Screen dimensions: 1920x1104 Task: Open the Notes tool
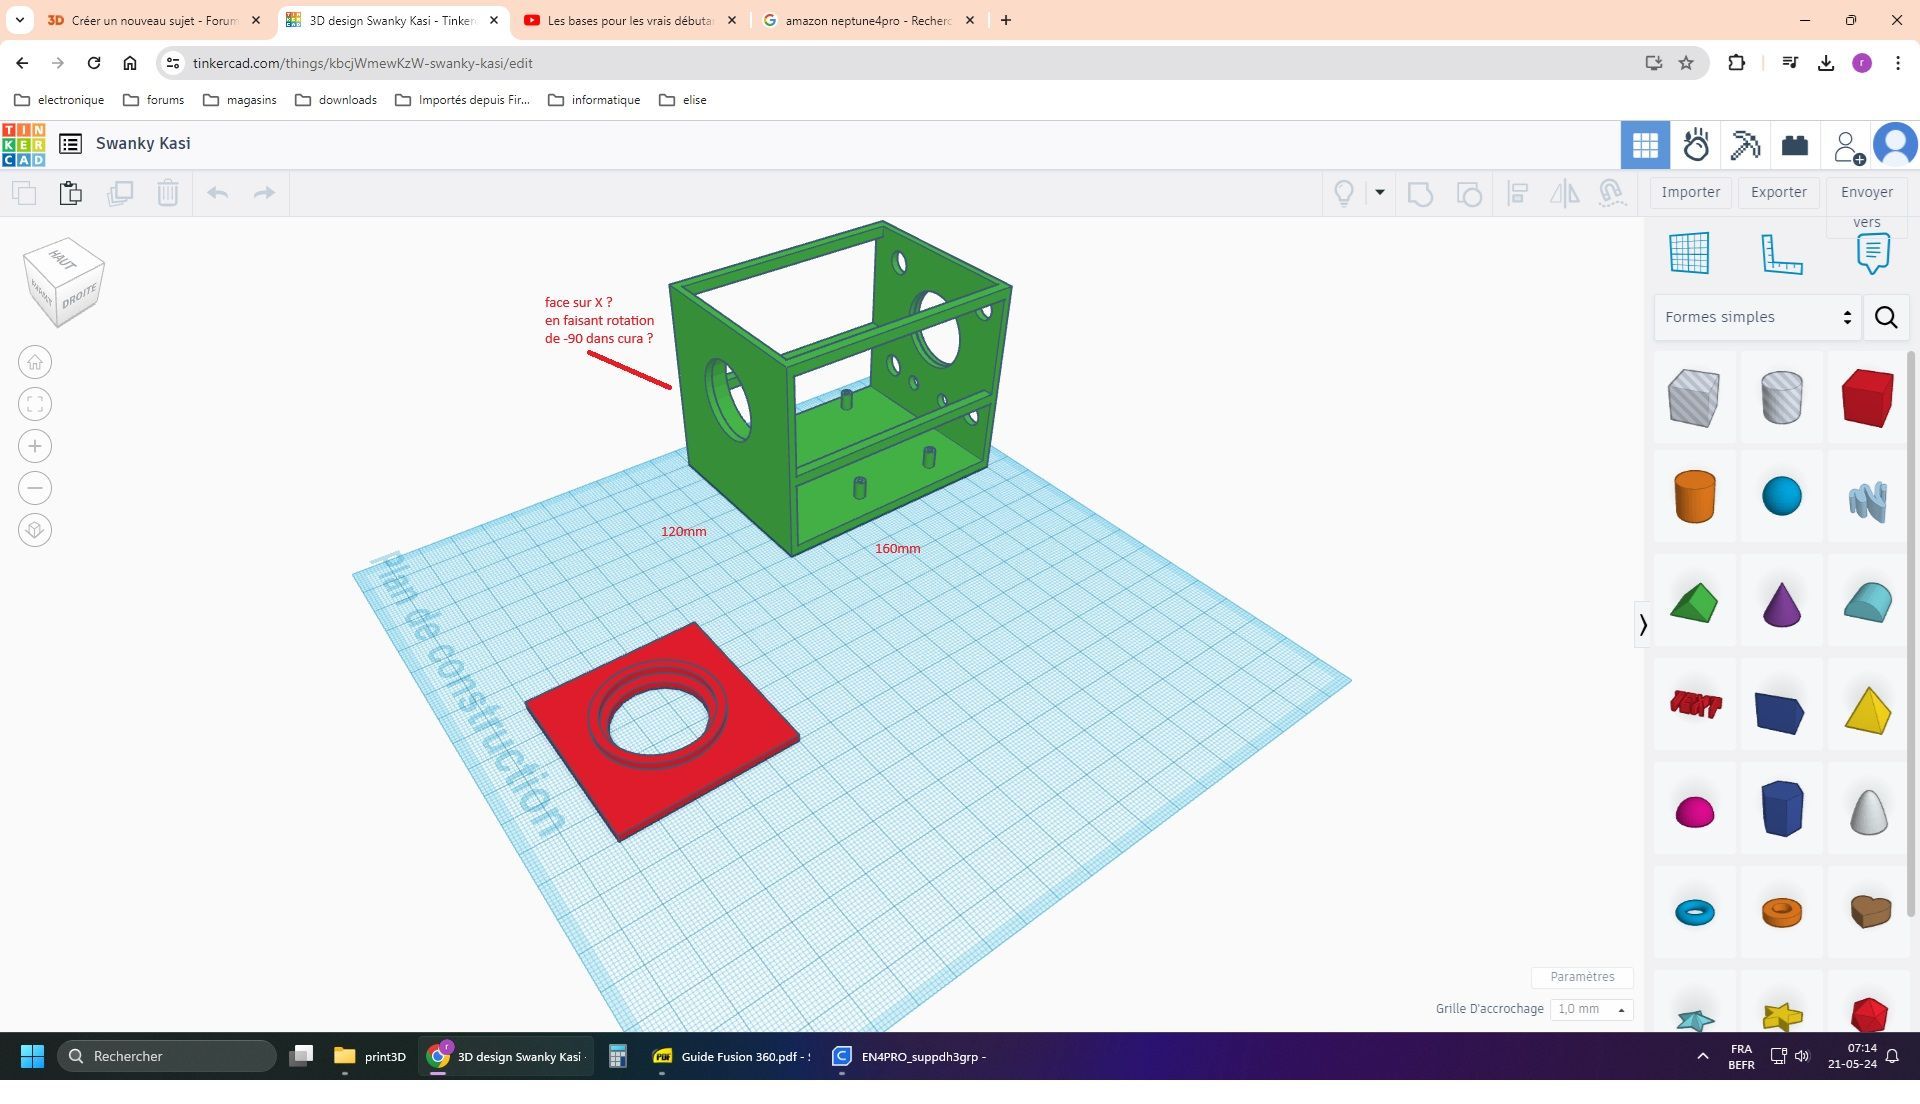1873,253
